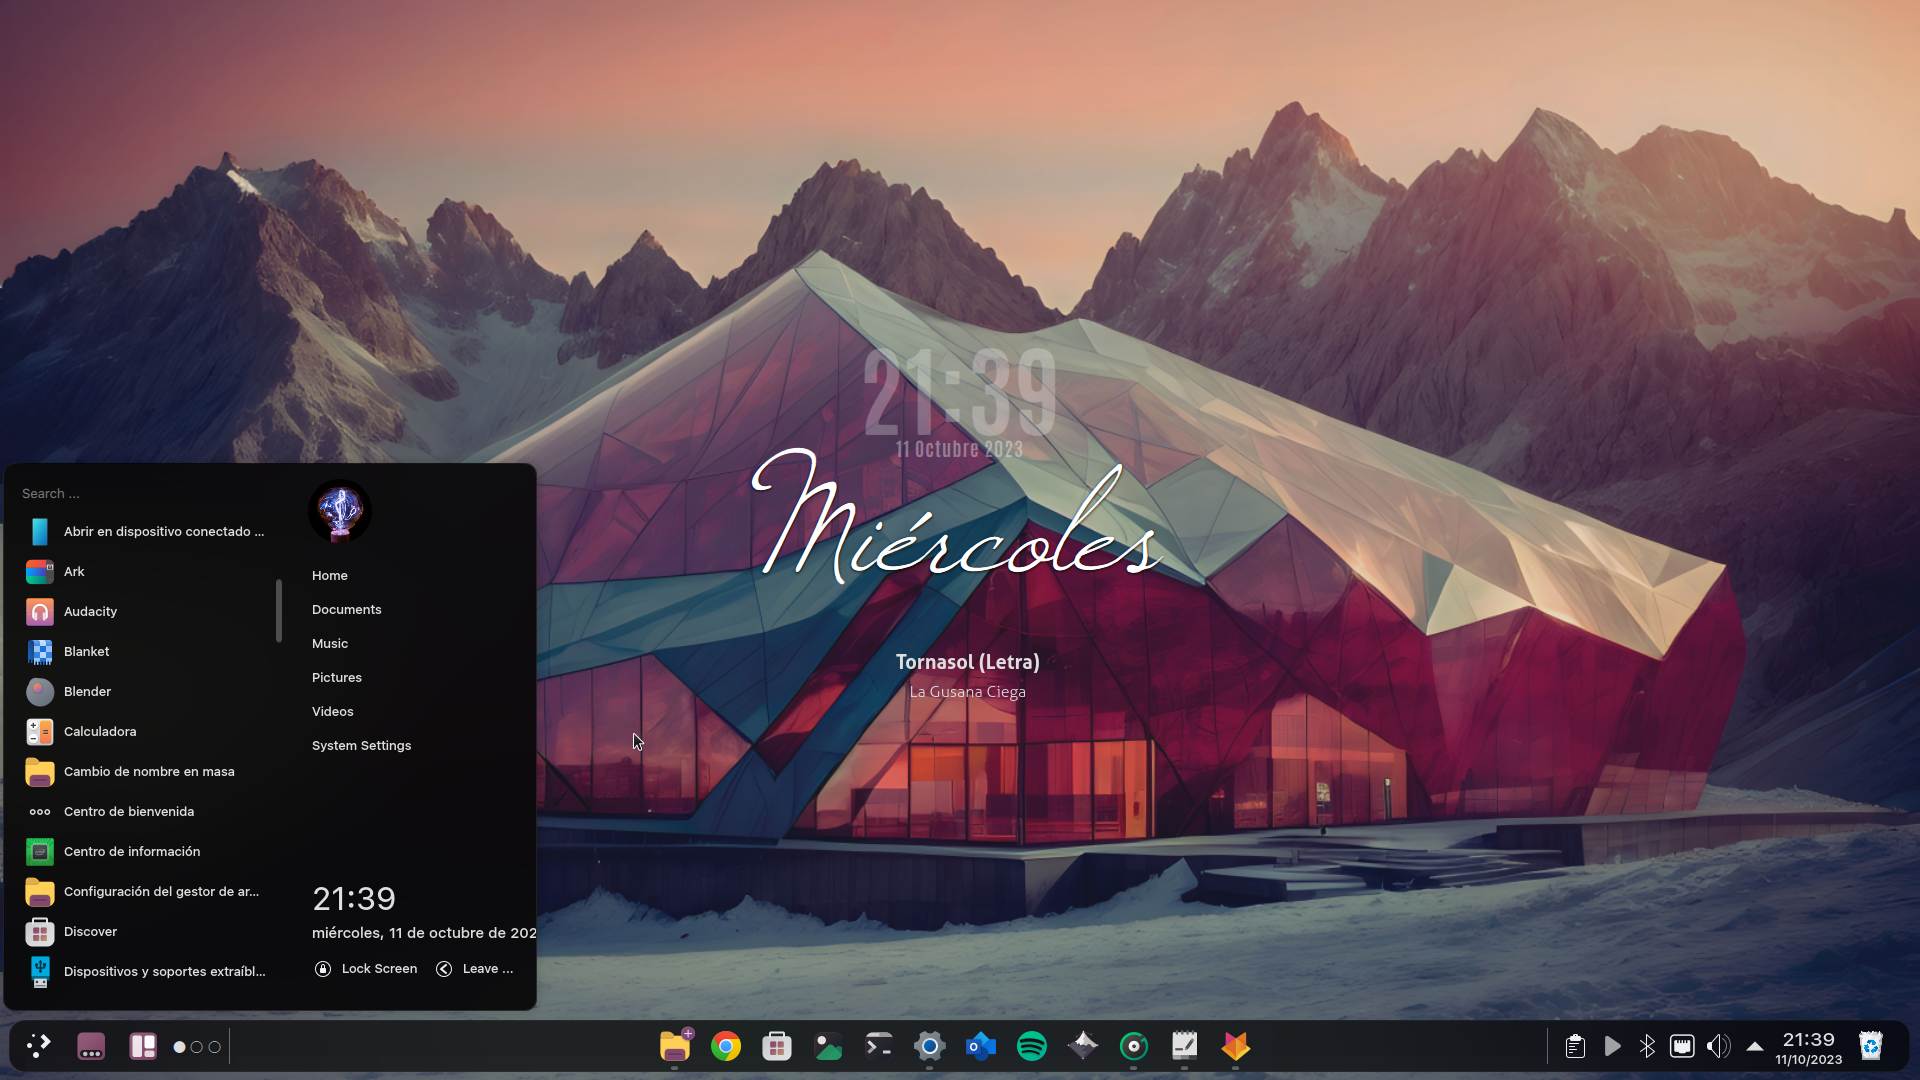
Task: Expand hidden system tray icons arrow
Action: [x=1754, y=1046]
